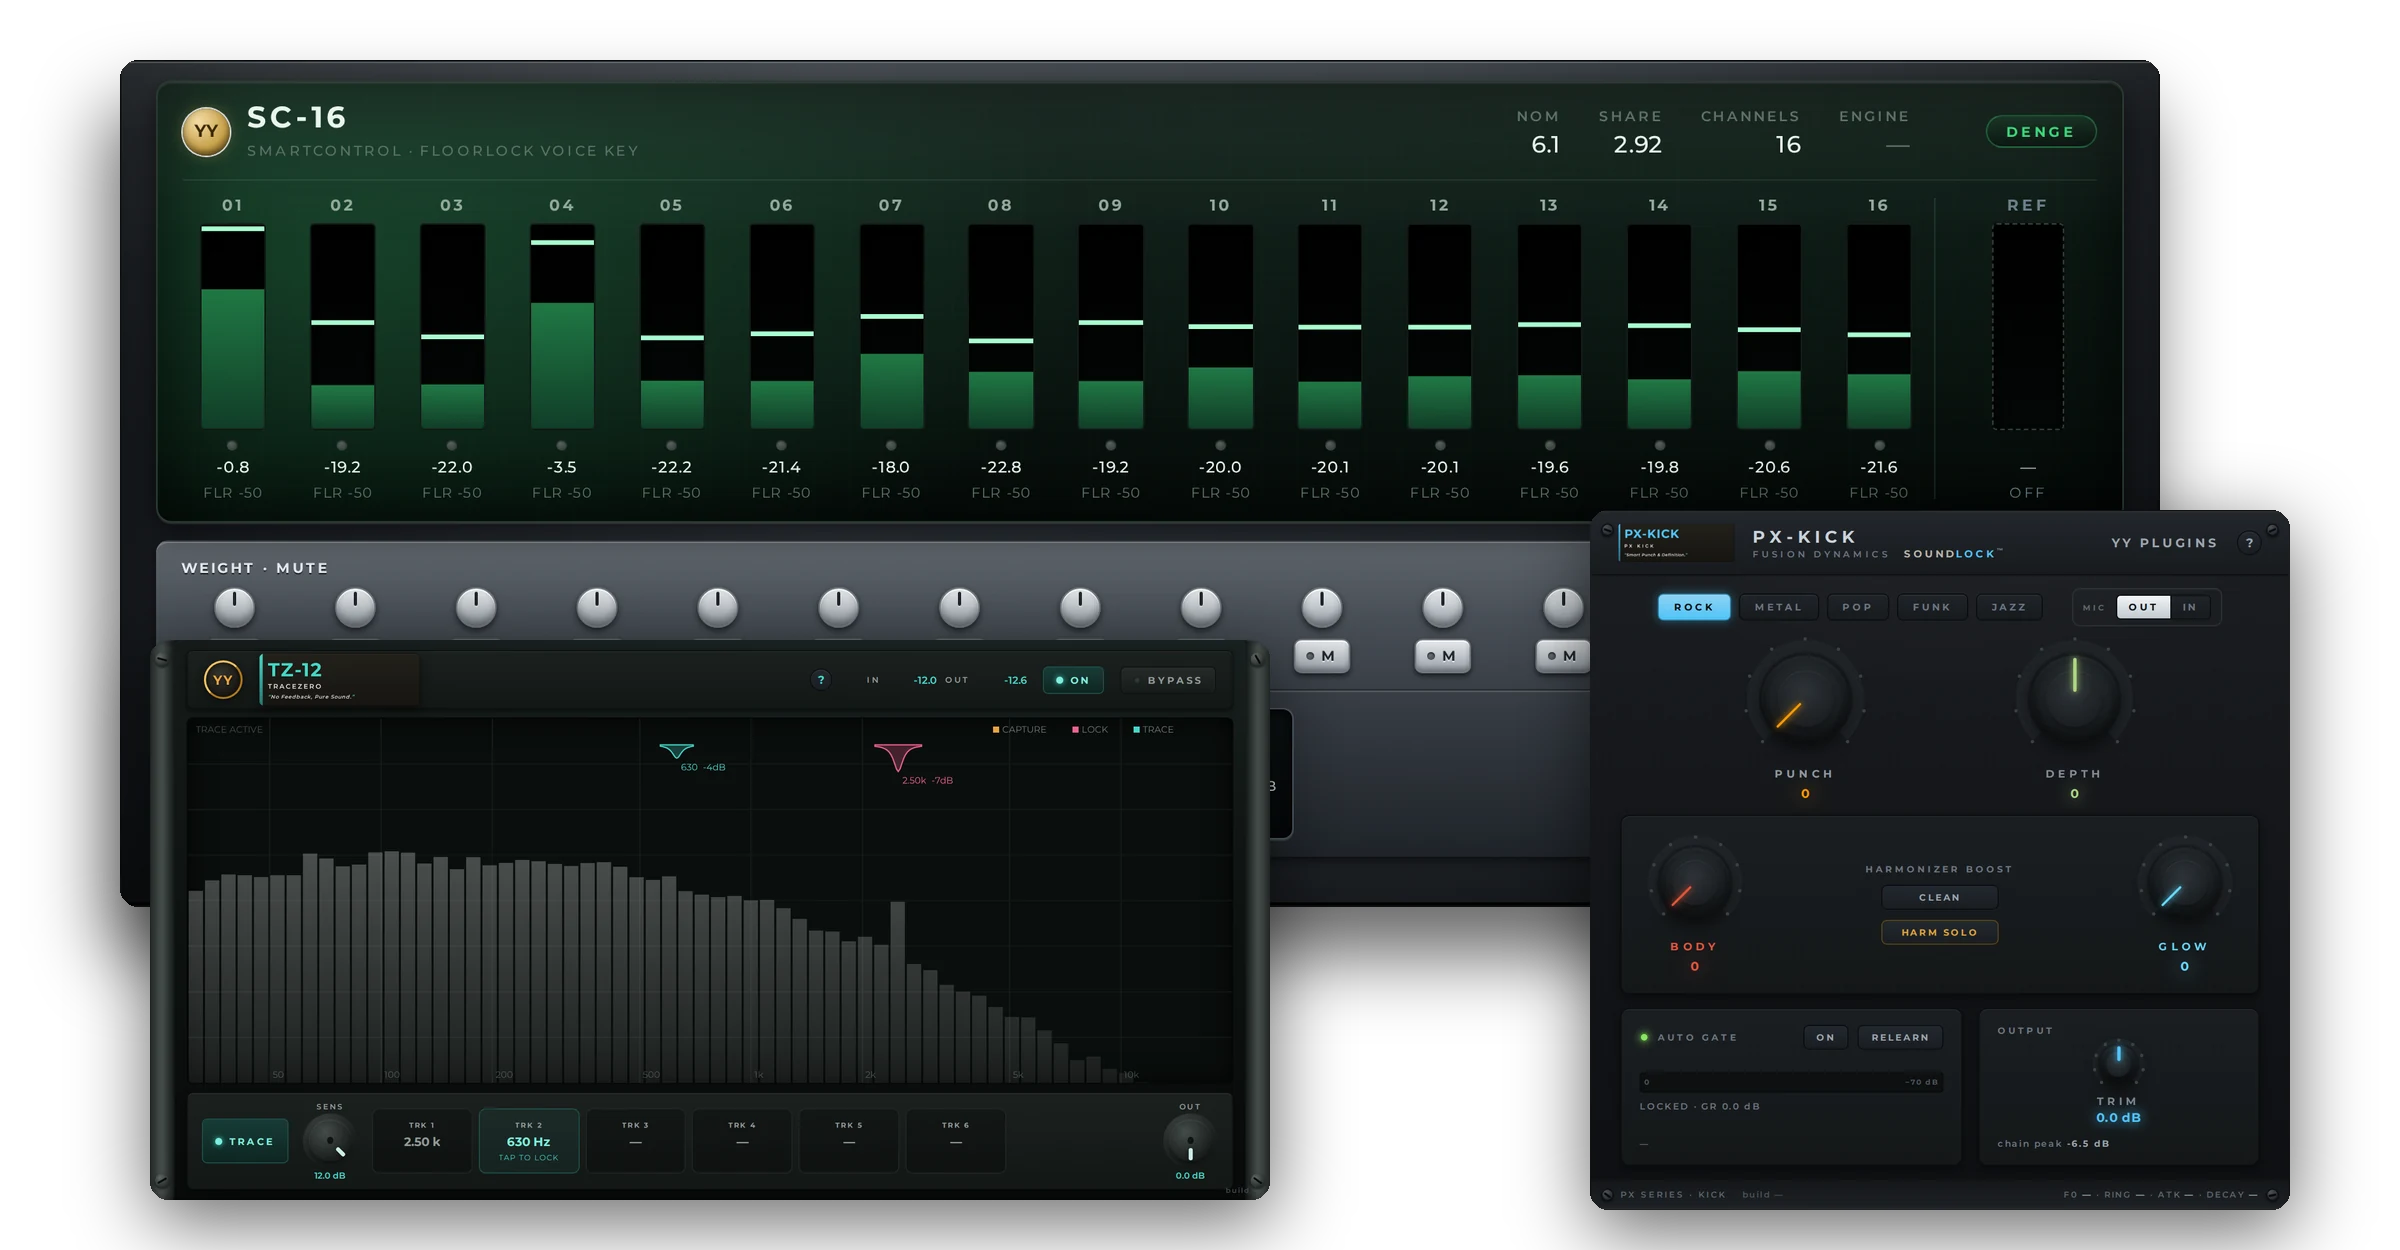Click the empty TRK 4 slot
The image size is (2400, 1250).
(x=742, y=1140)
